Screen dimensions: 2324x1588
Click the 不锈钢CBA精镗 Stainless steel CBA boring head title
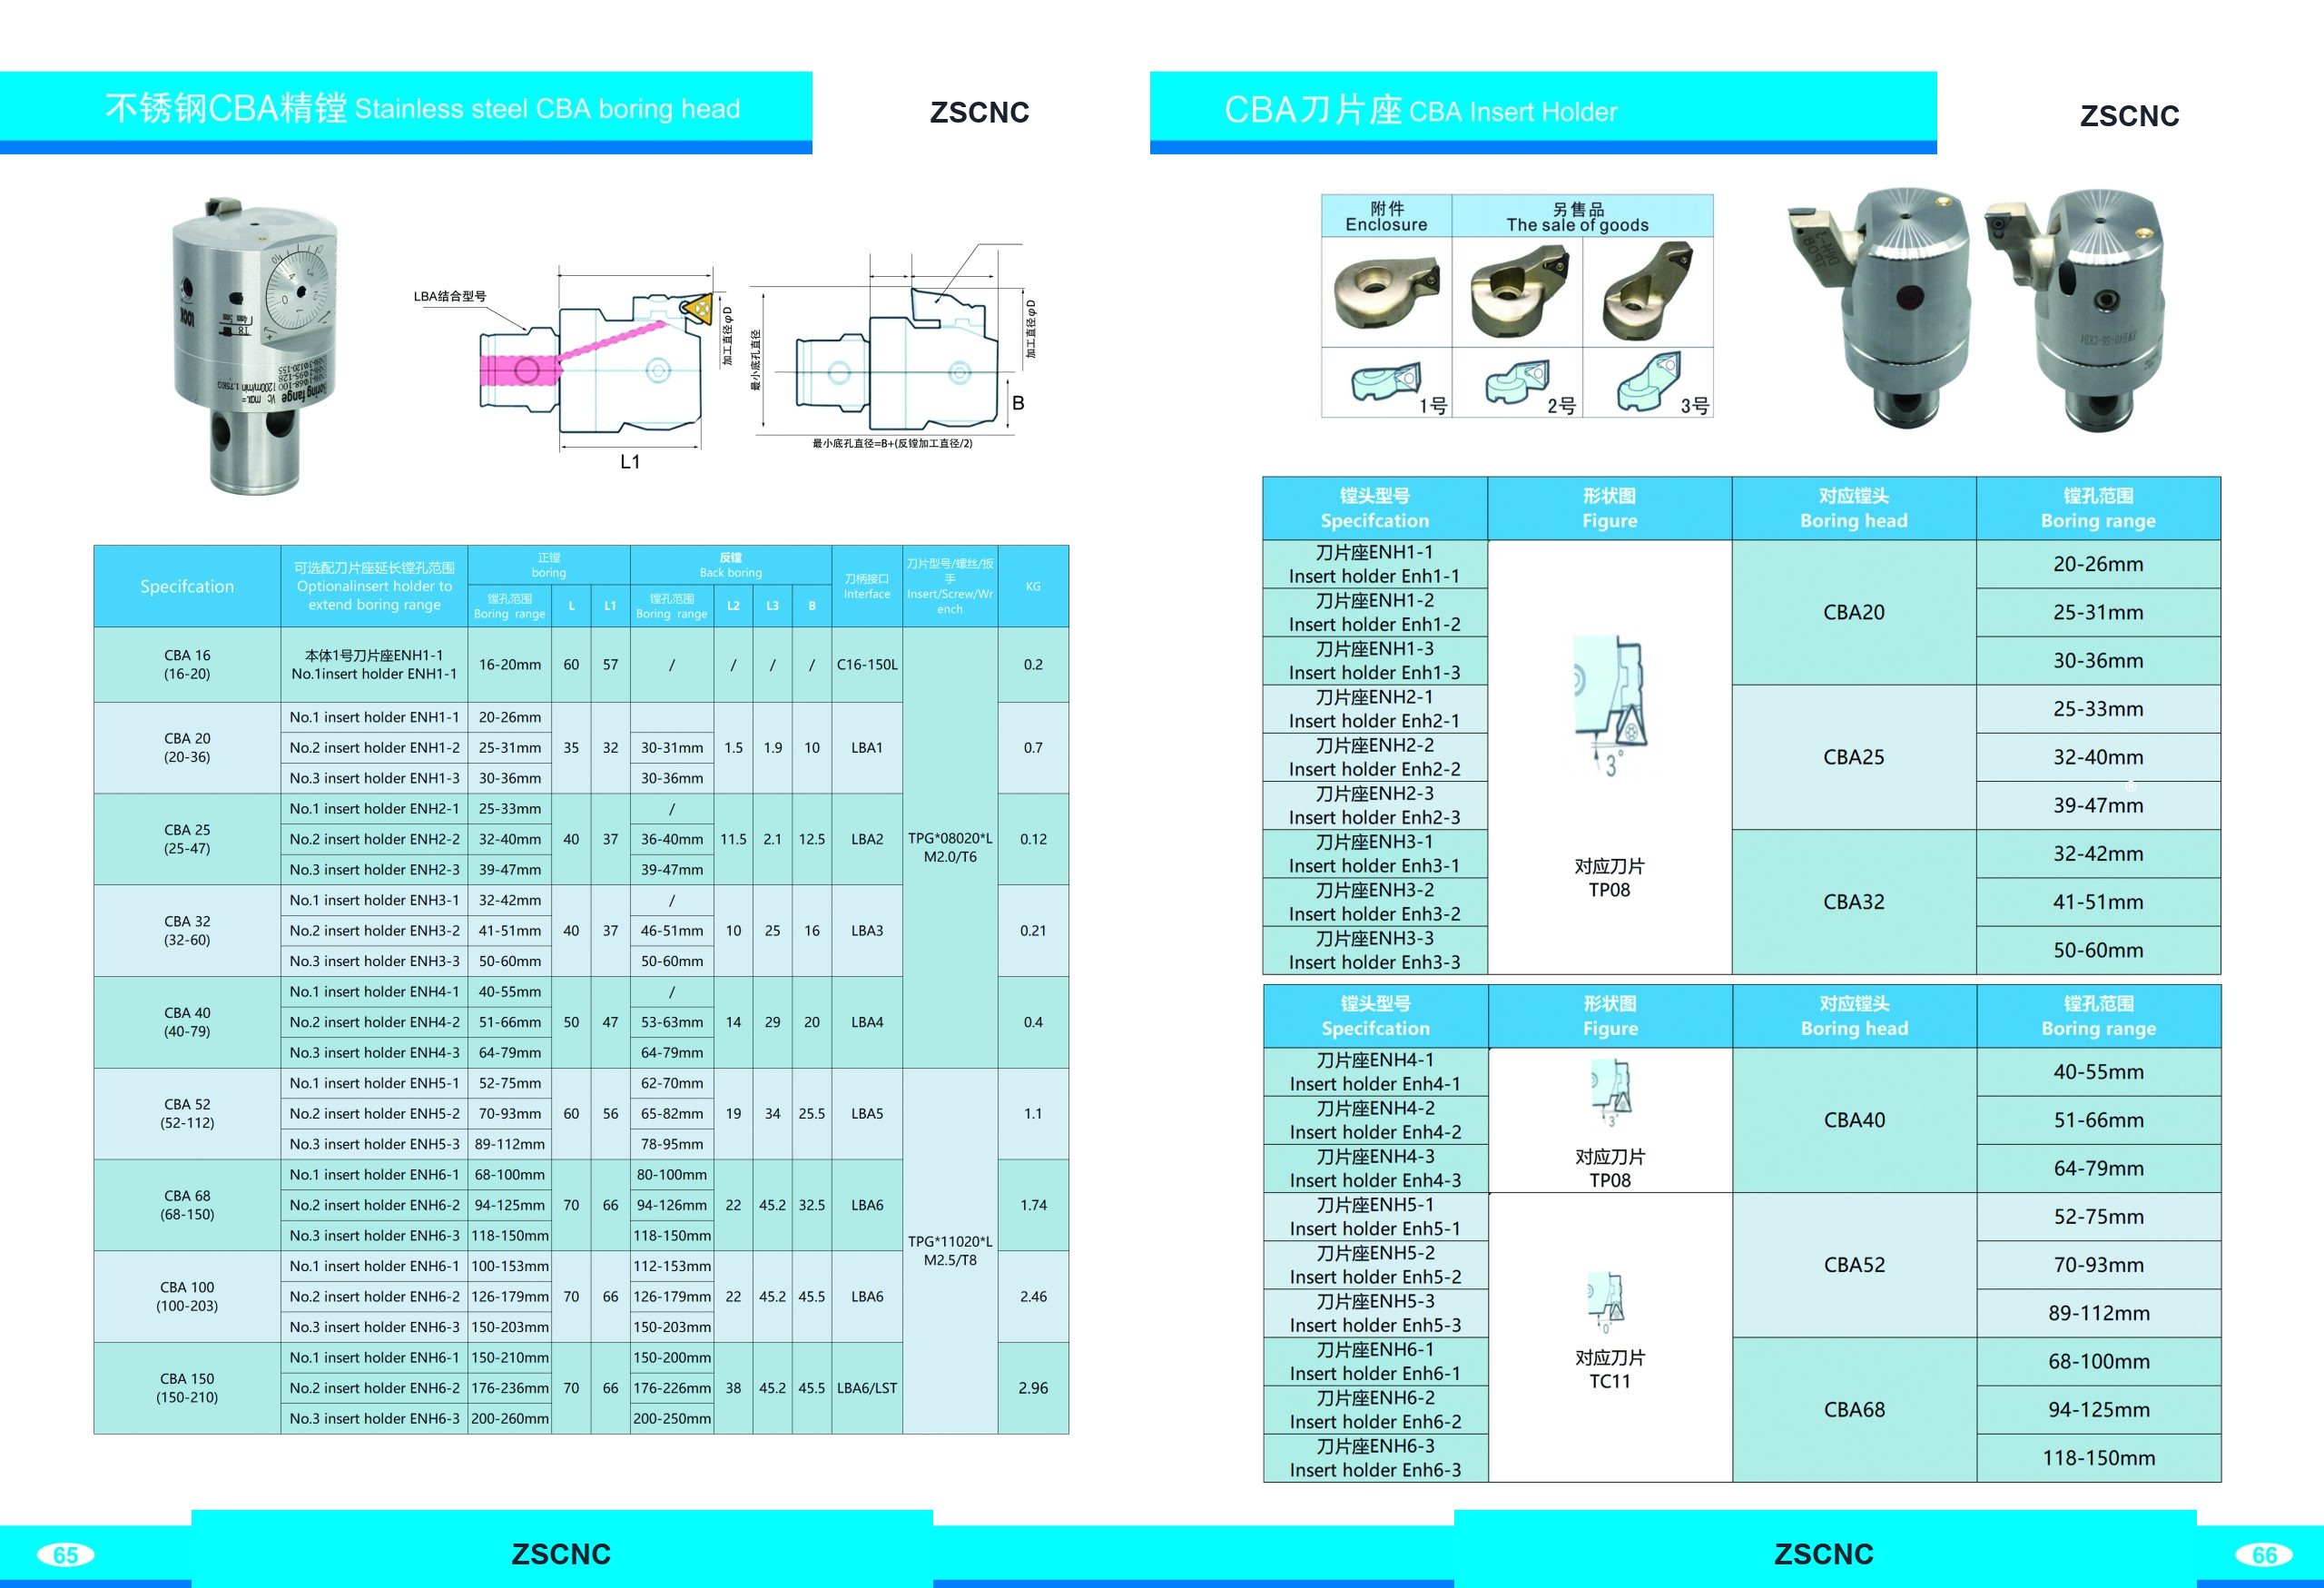coord(422,108)
